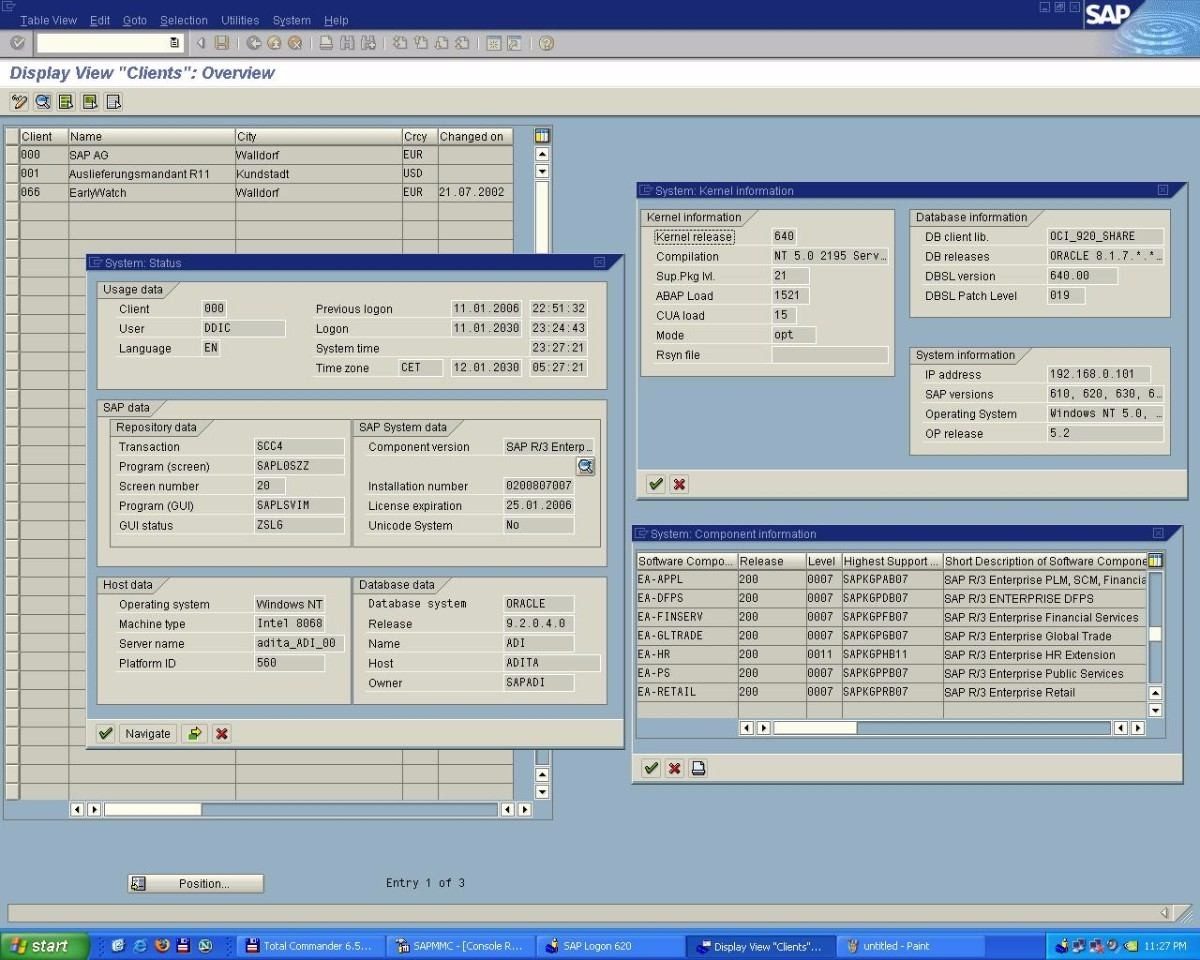1200x960 pixels.
Task: Cancel Kernel information dialog with red X
Action: (x=679, y=484)
